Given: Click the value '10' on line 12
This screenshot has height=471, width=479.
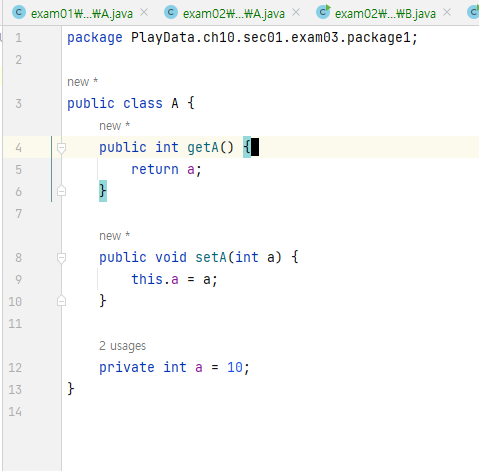Looking at the screenshot, I should click(x=235, y=367).
